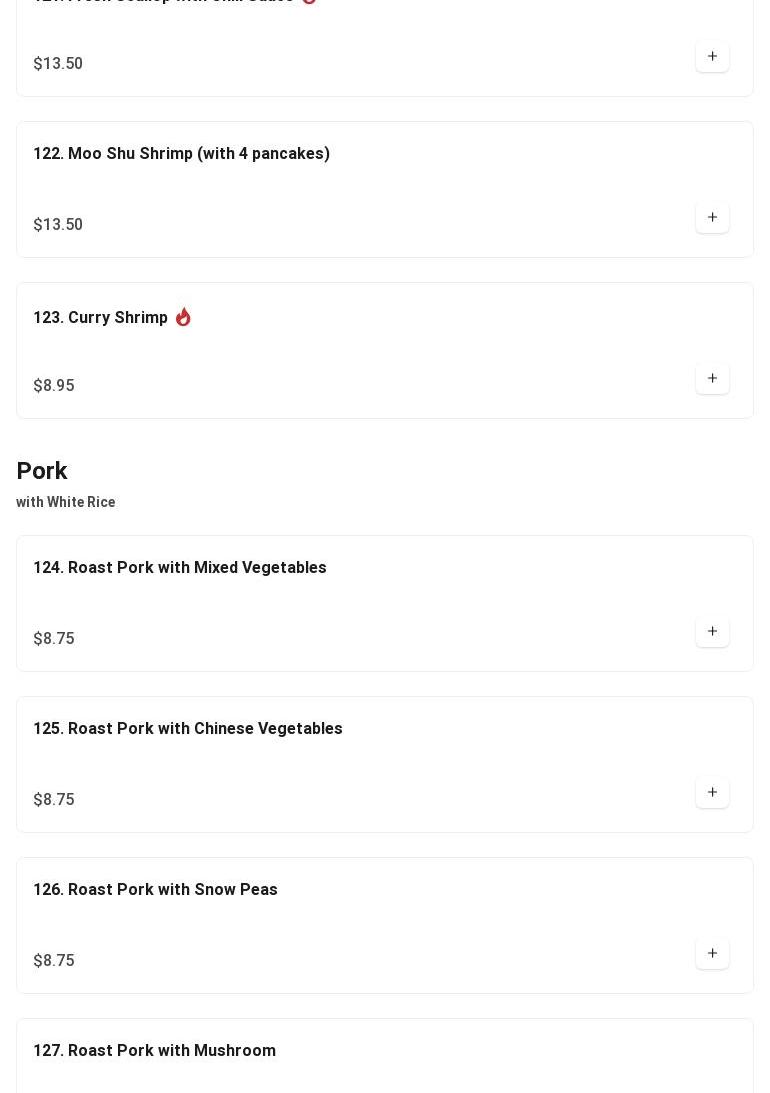
Task: Click the $8.95 Curry Shrimp price
Action: [54, 386]
